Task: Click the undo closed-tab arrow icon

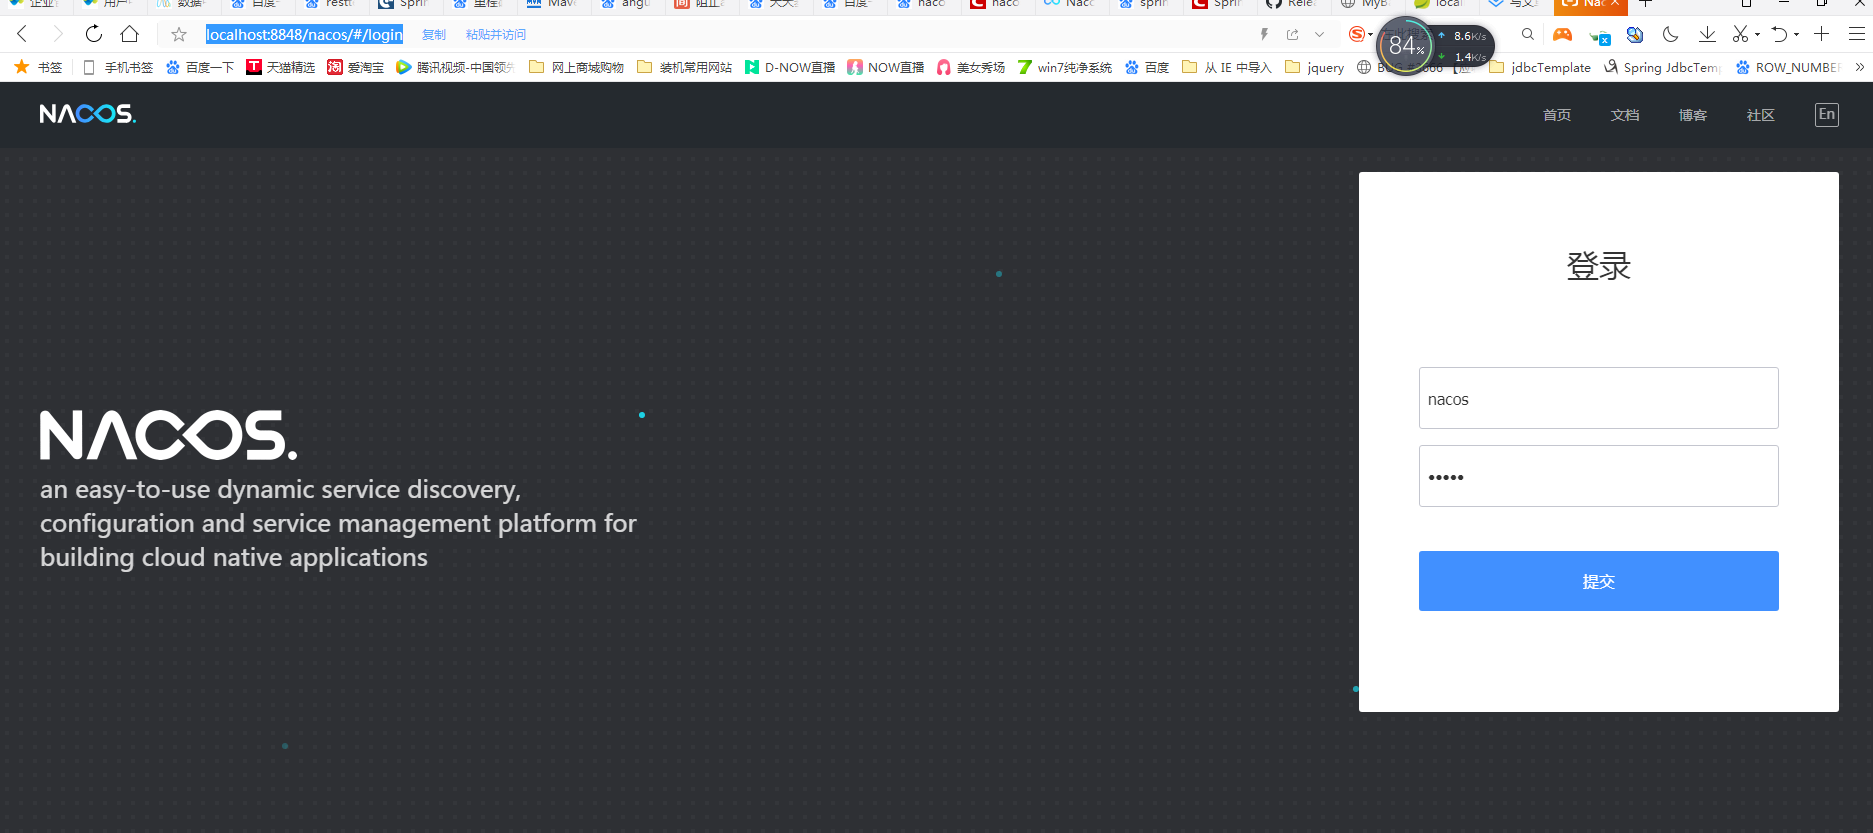Action: 1779,34
